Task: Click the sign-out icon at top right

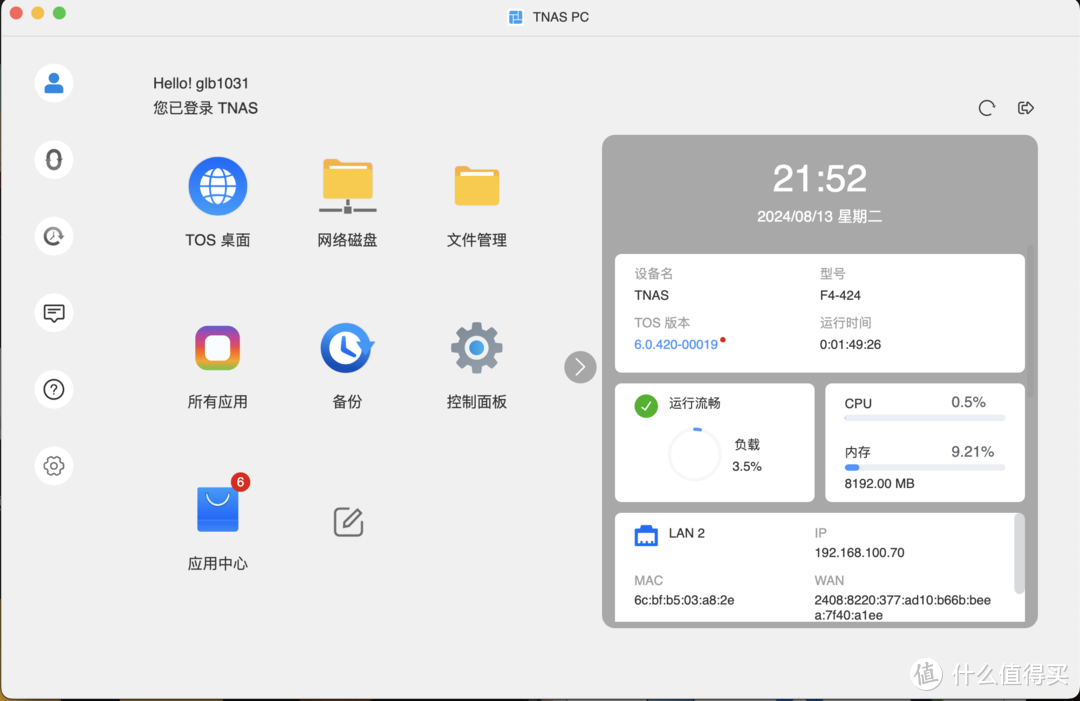Action: coord(1026,107)
